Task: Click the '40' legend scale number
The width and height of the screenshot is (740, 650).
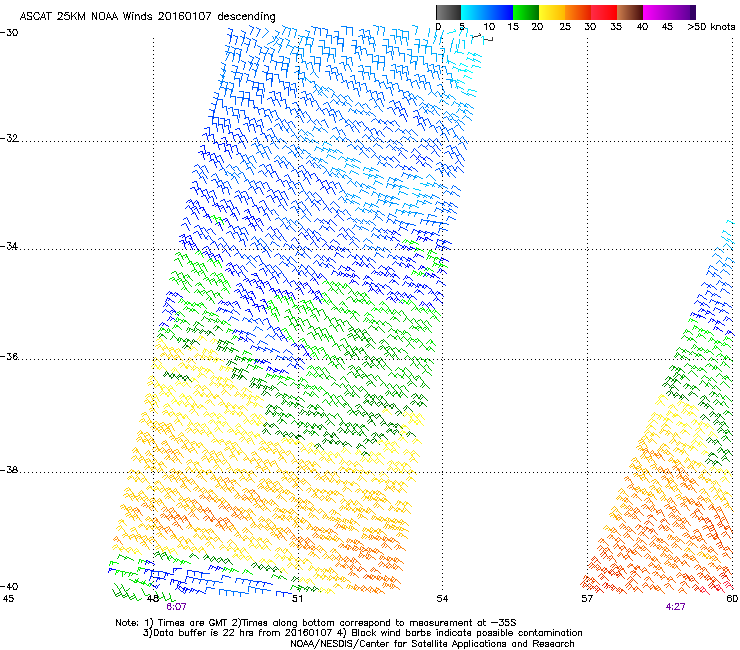Action: (x=642, y=27)
